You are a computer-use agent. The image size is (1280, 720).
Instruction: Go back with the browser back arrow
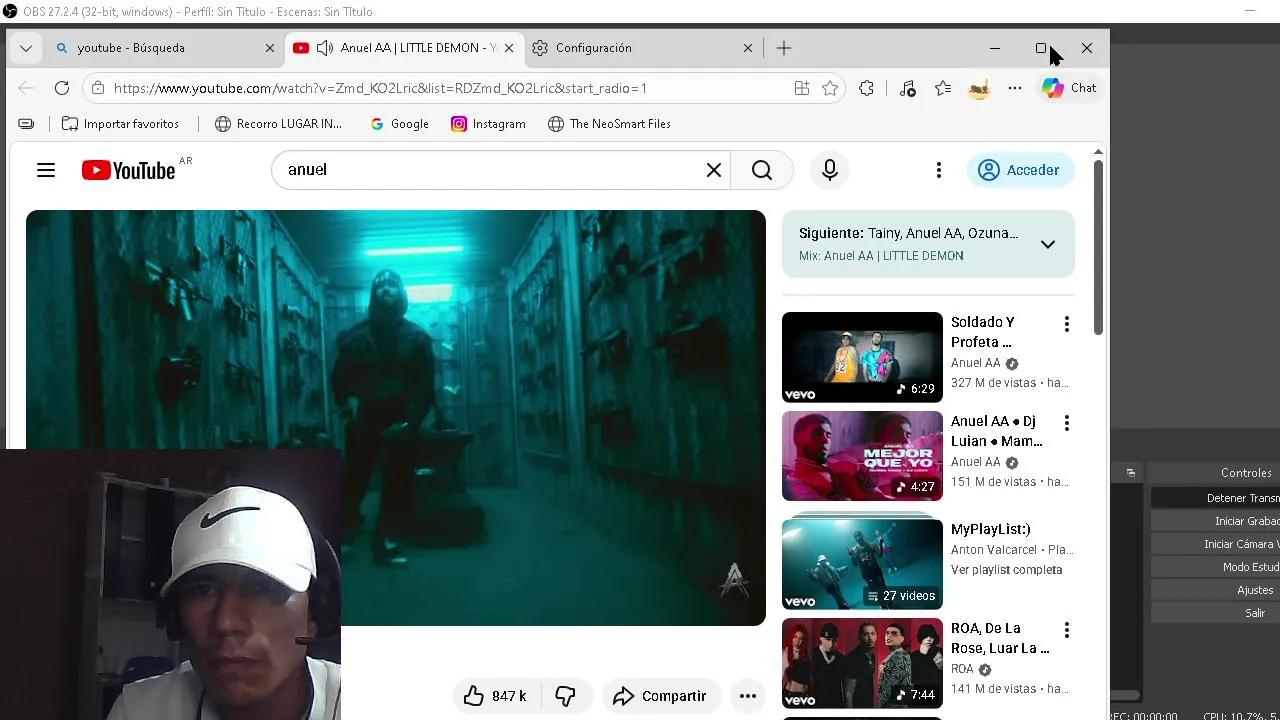pos(26,88)
